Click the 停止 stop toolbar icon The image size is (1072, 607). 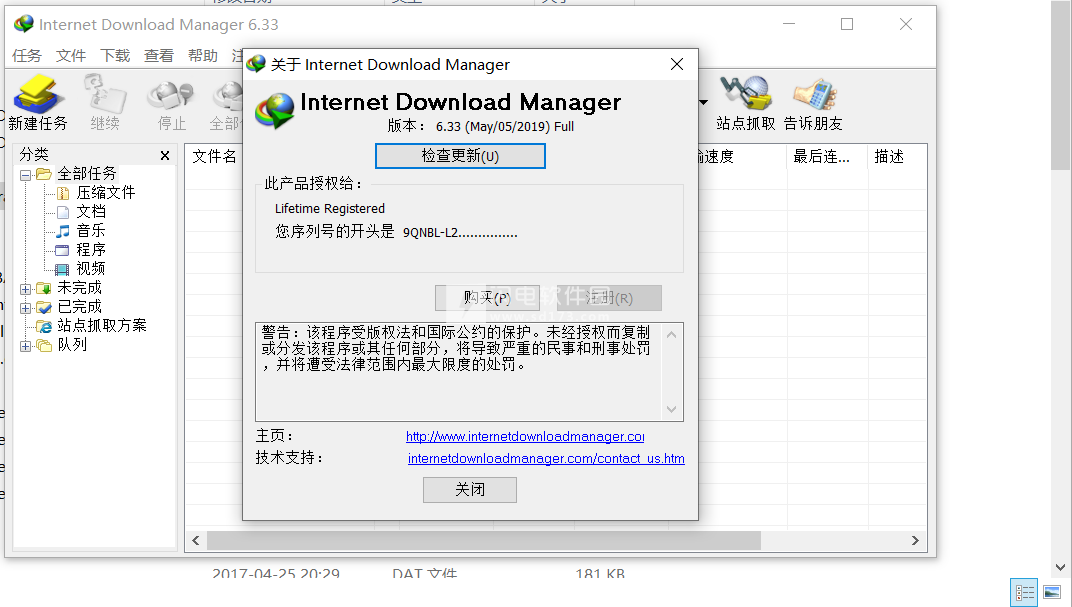click(172, 103)
